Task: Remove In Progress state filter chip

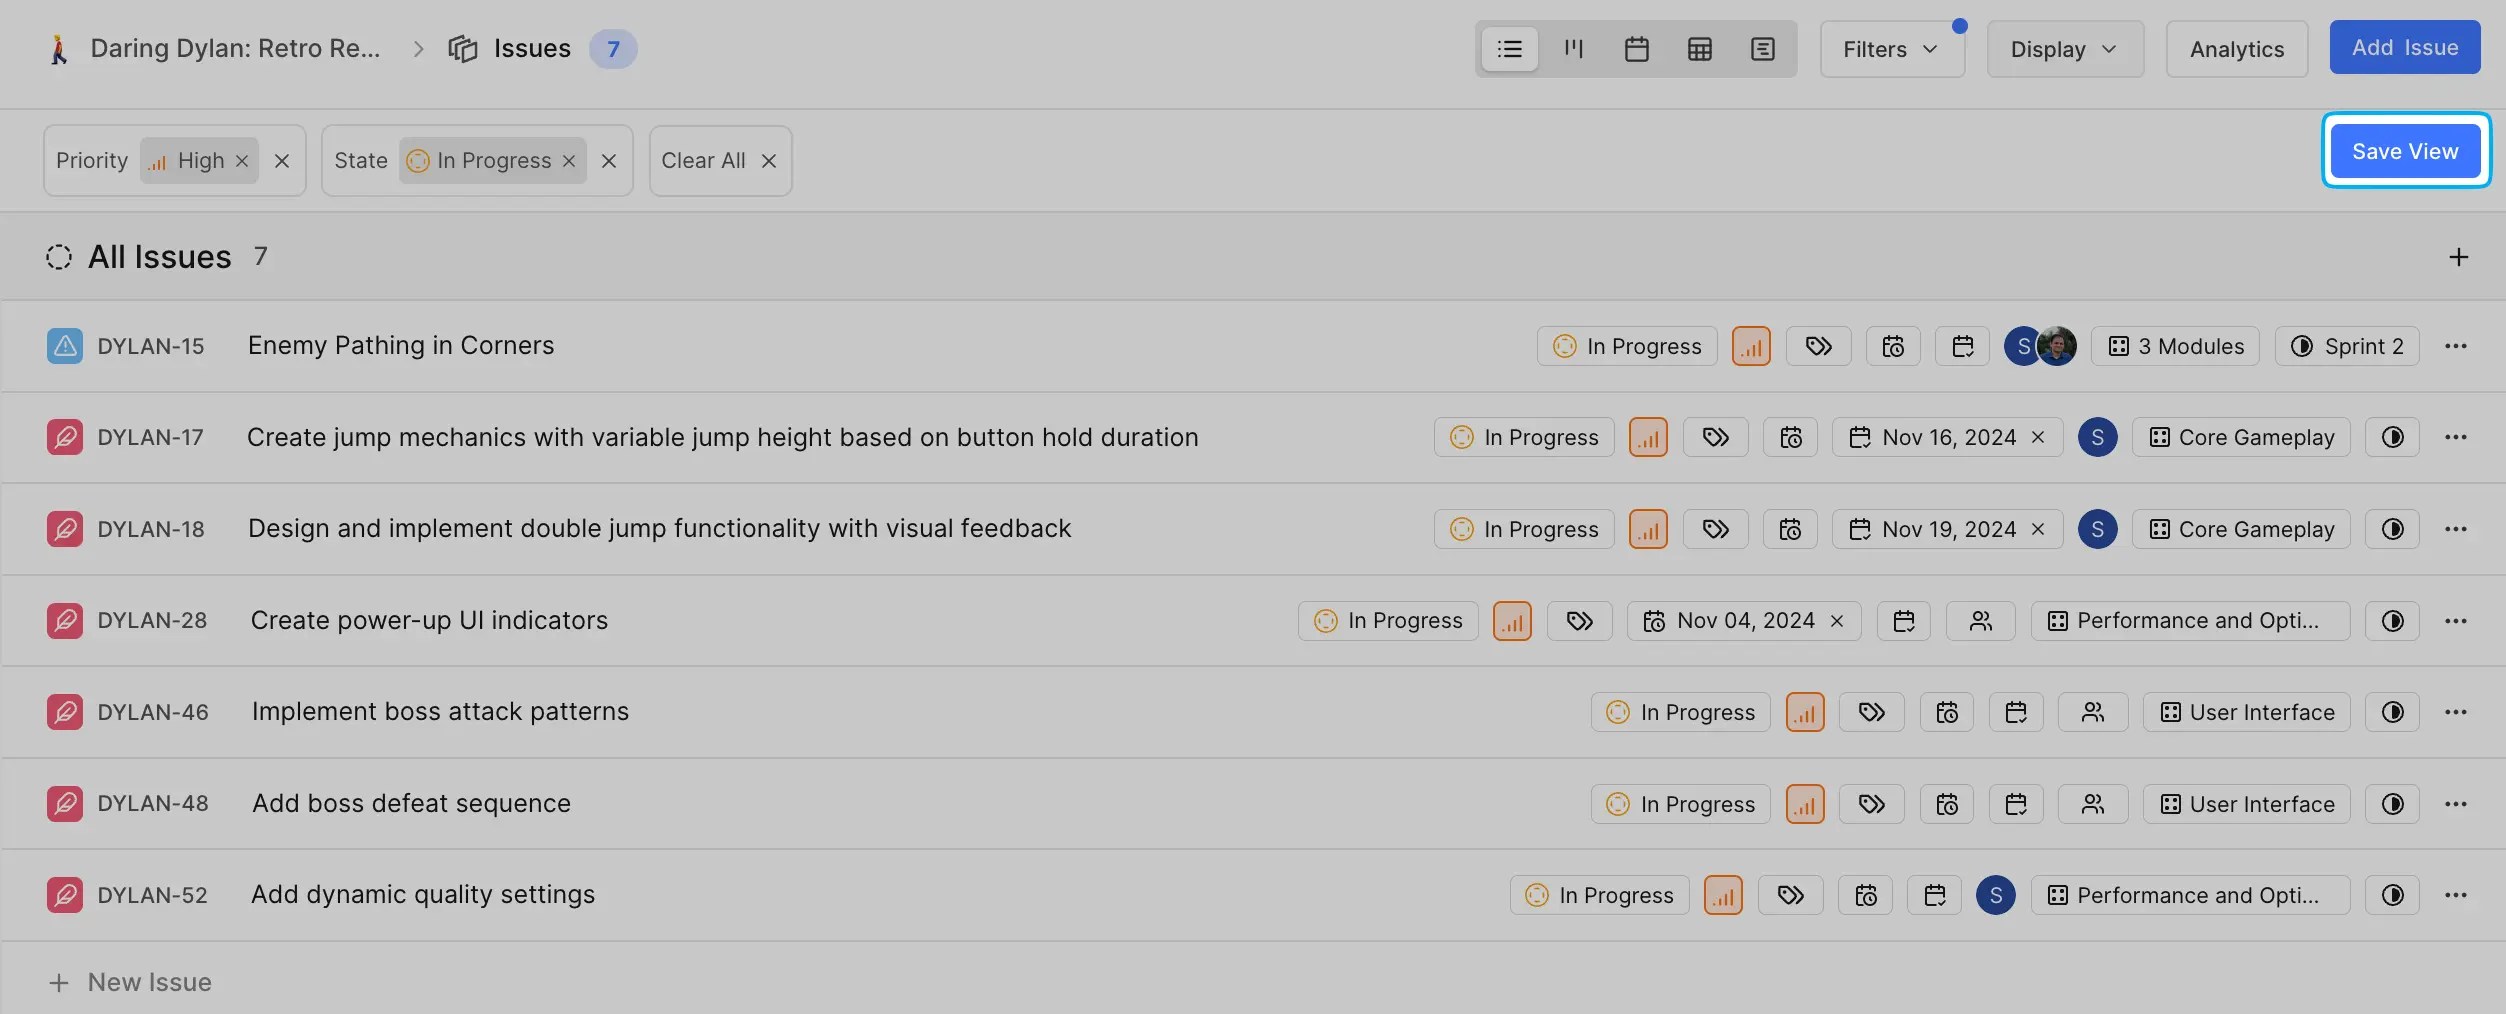Action: point(569,161)
